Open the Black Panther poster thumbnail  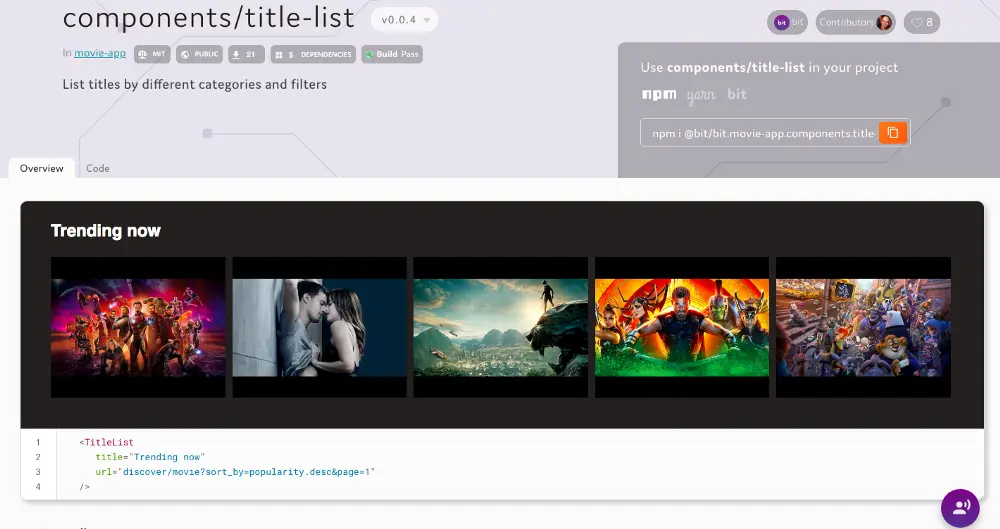(x=501, y=327)
